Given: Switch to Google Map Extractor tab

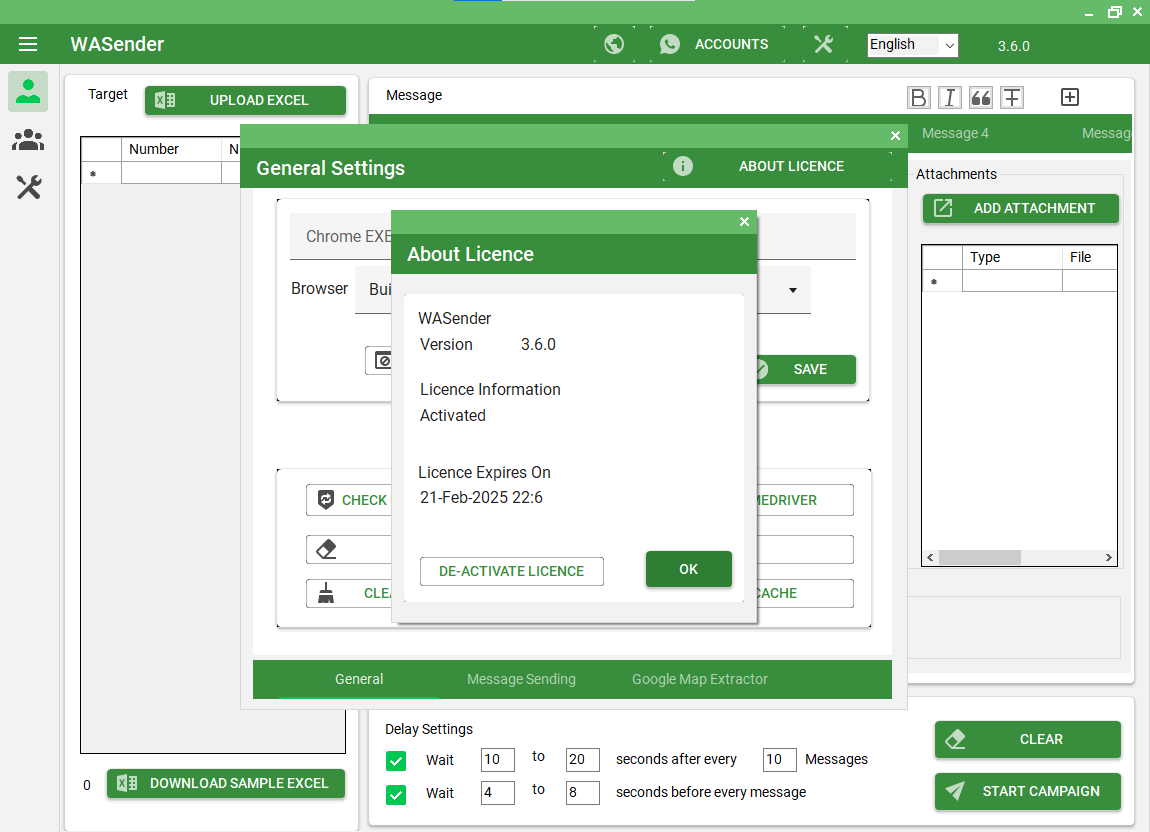Looking at the screenshot, I should (700, 679).
